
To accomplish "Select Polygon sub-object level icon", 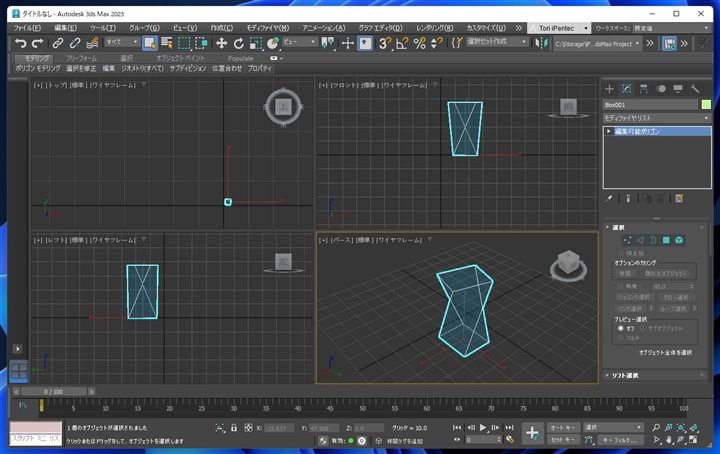I will 666,240.
